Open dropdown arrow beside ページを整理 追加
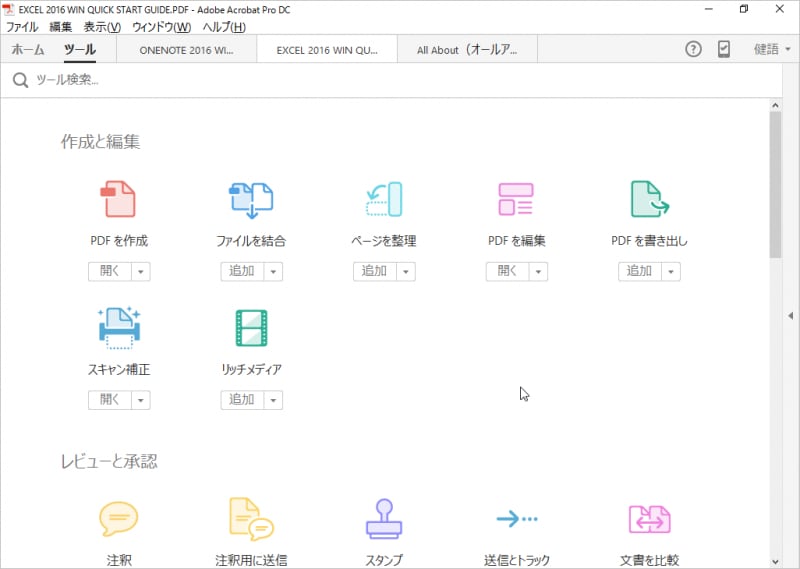Viewport: 800px width, 569px height. click(406, 271)
